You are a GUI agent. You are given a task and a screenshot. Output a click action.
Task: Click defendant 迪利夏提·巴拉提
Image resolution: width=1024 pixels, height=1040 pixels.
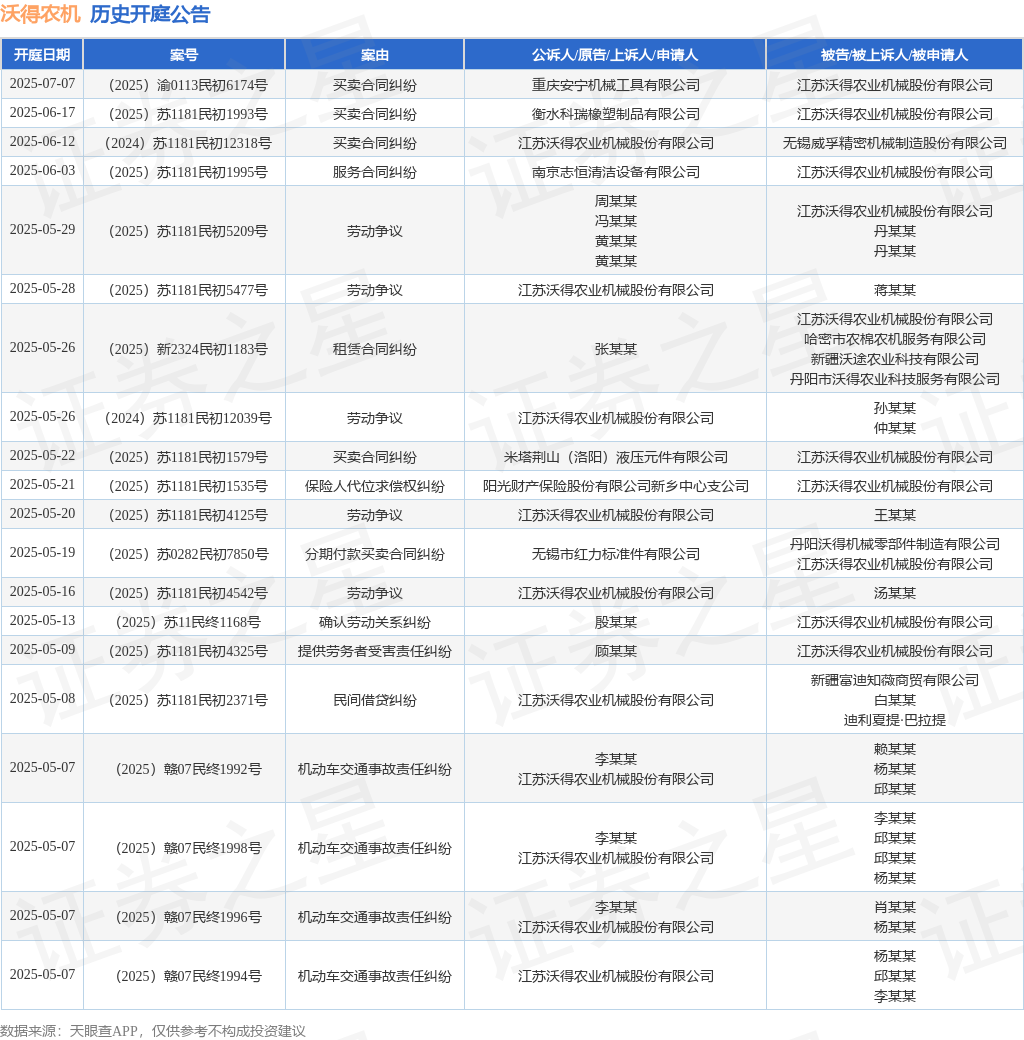coord(895,720)
